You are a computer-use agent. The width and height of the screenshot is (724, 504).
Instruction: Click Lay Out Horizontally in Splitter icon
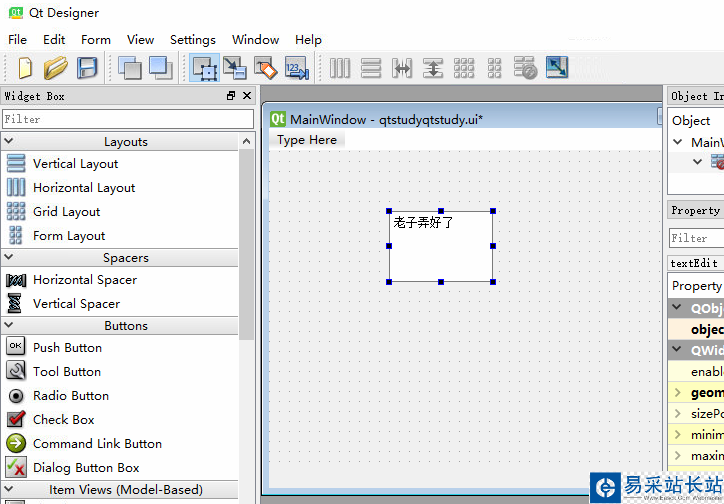click(402, 68)
